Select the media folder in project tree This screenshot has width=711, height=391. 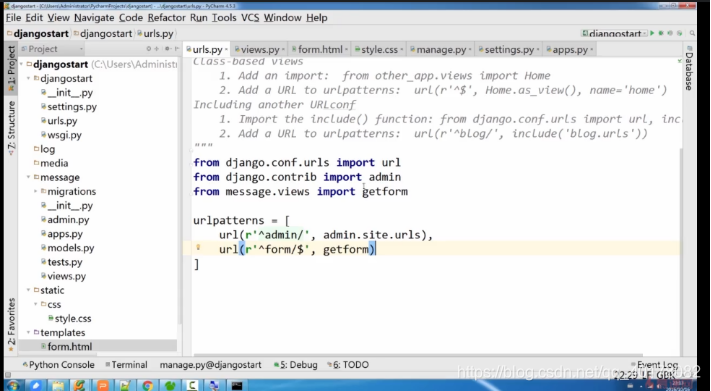pyautogui.click(x=51, y=163)
